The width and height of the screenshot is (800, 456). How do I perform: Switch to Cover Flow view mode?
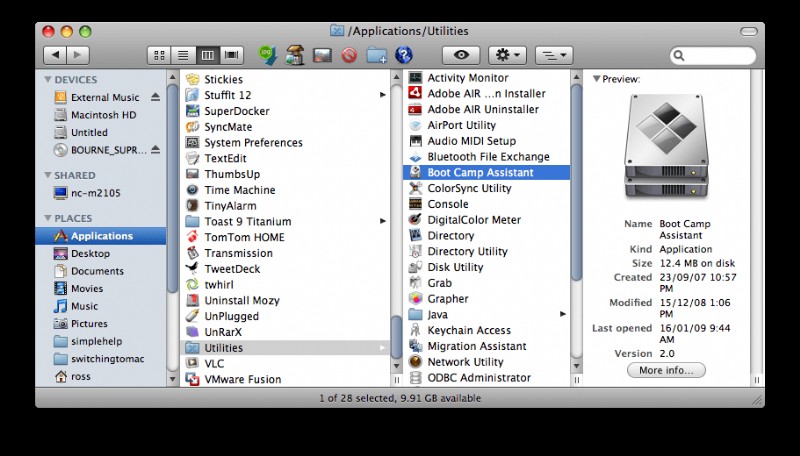[x=232, y=55]
